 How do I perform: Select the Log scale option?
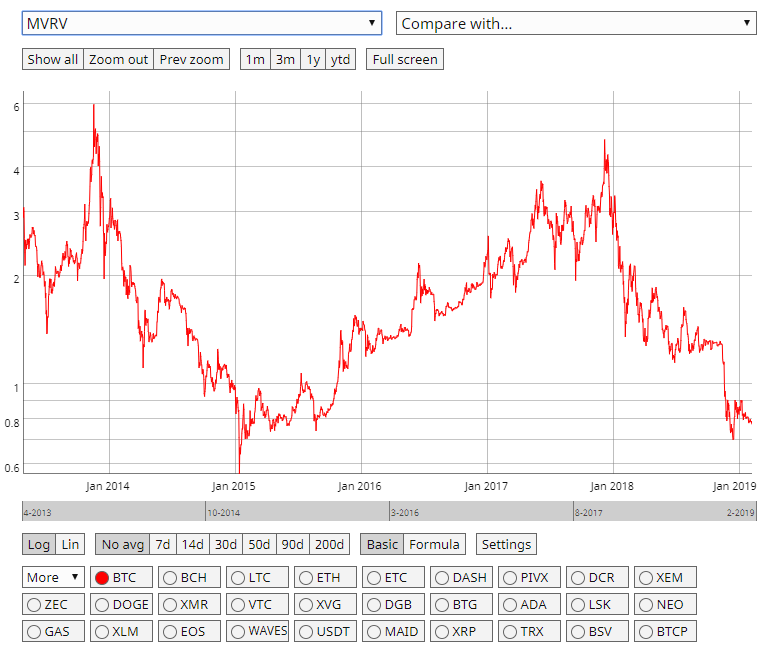39,544
